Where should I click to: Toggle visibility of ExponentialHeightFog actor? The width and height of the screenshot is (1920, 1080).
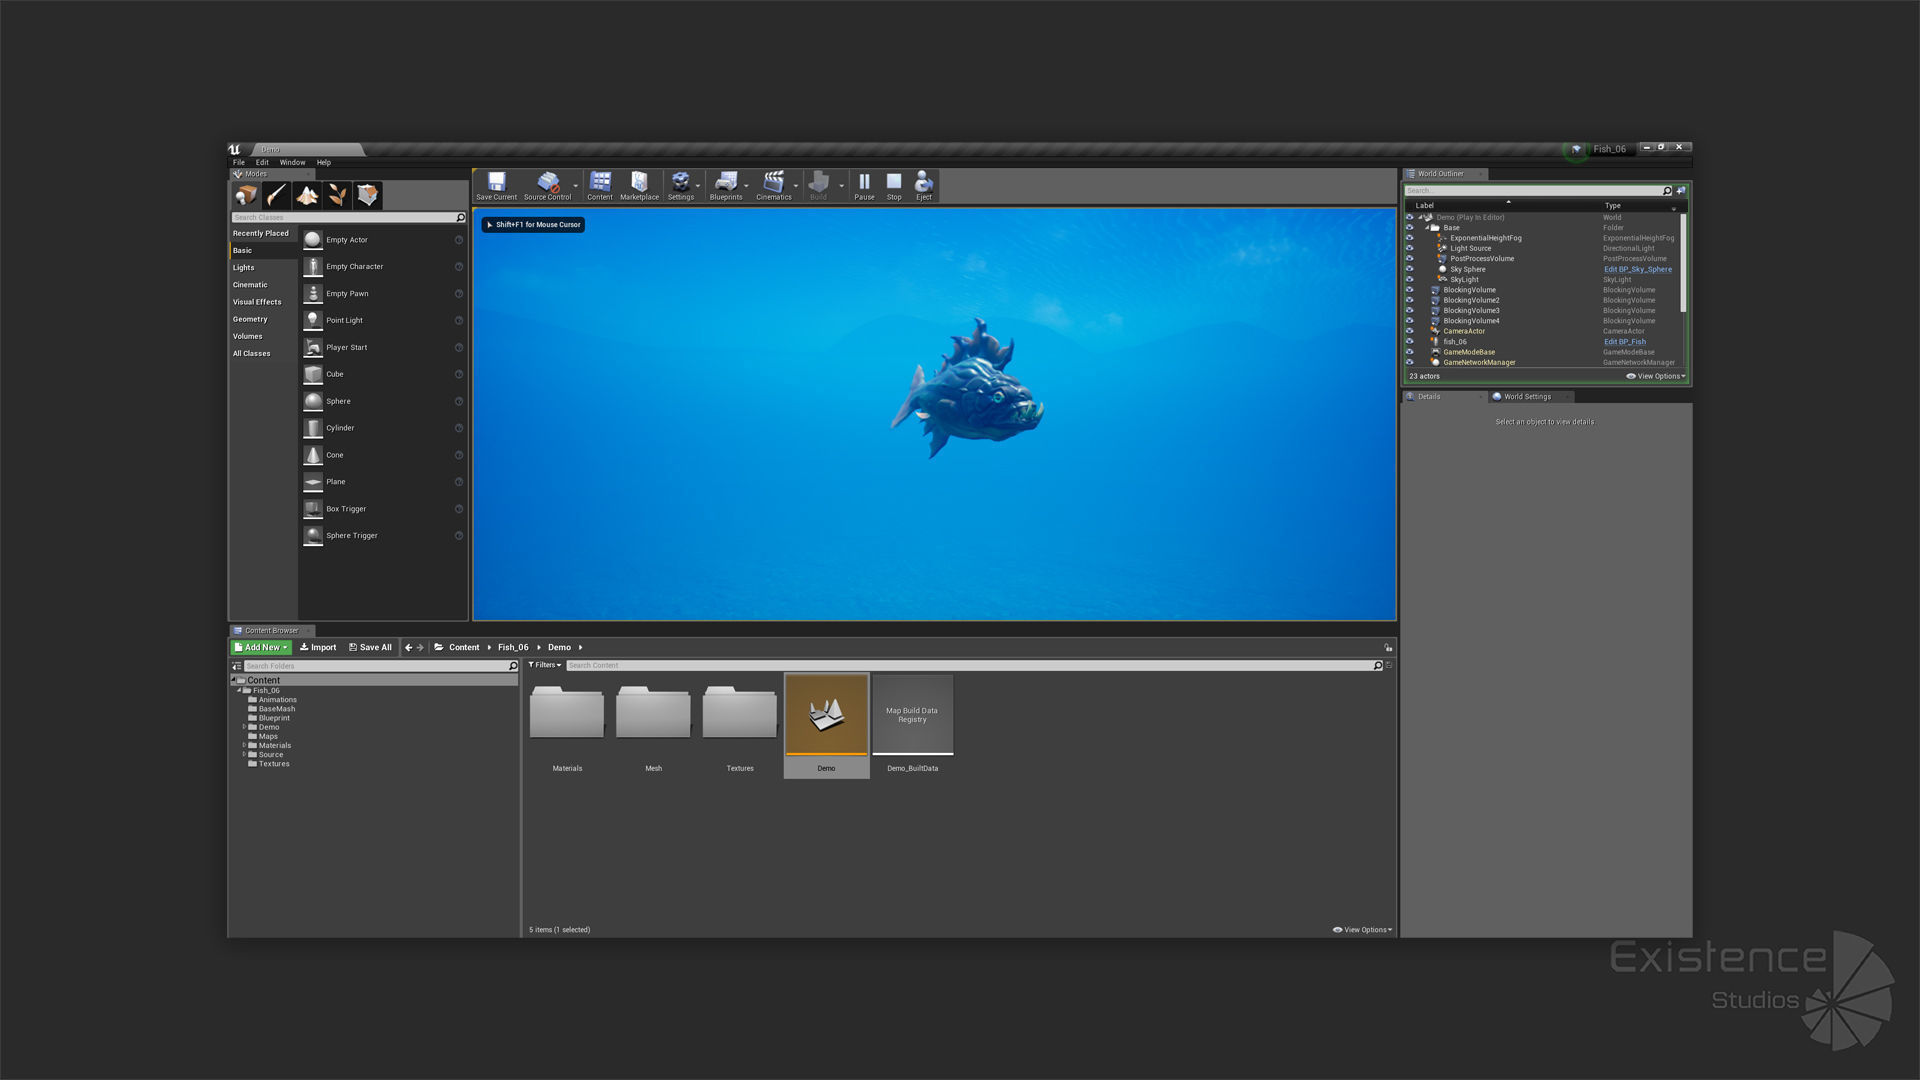pyautogui.click(x=1410, y=238)
